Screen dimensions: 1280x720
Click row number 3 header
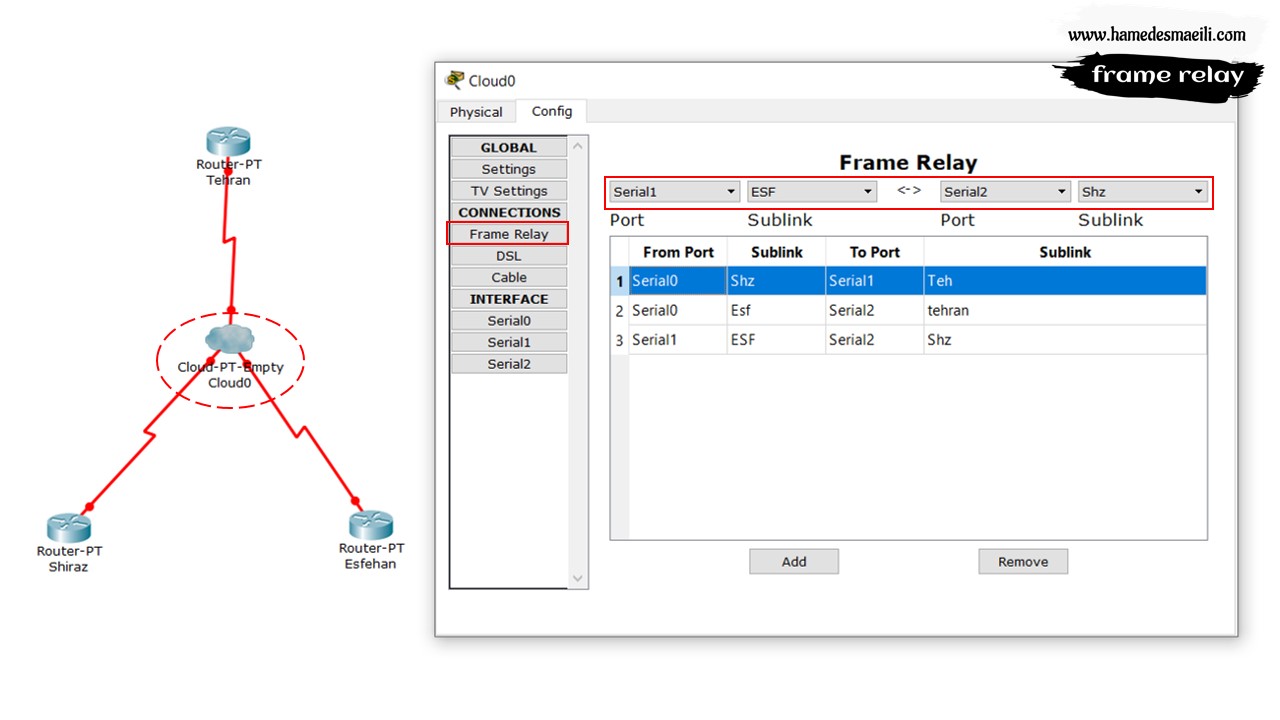point(619,340)
